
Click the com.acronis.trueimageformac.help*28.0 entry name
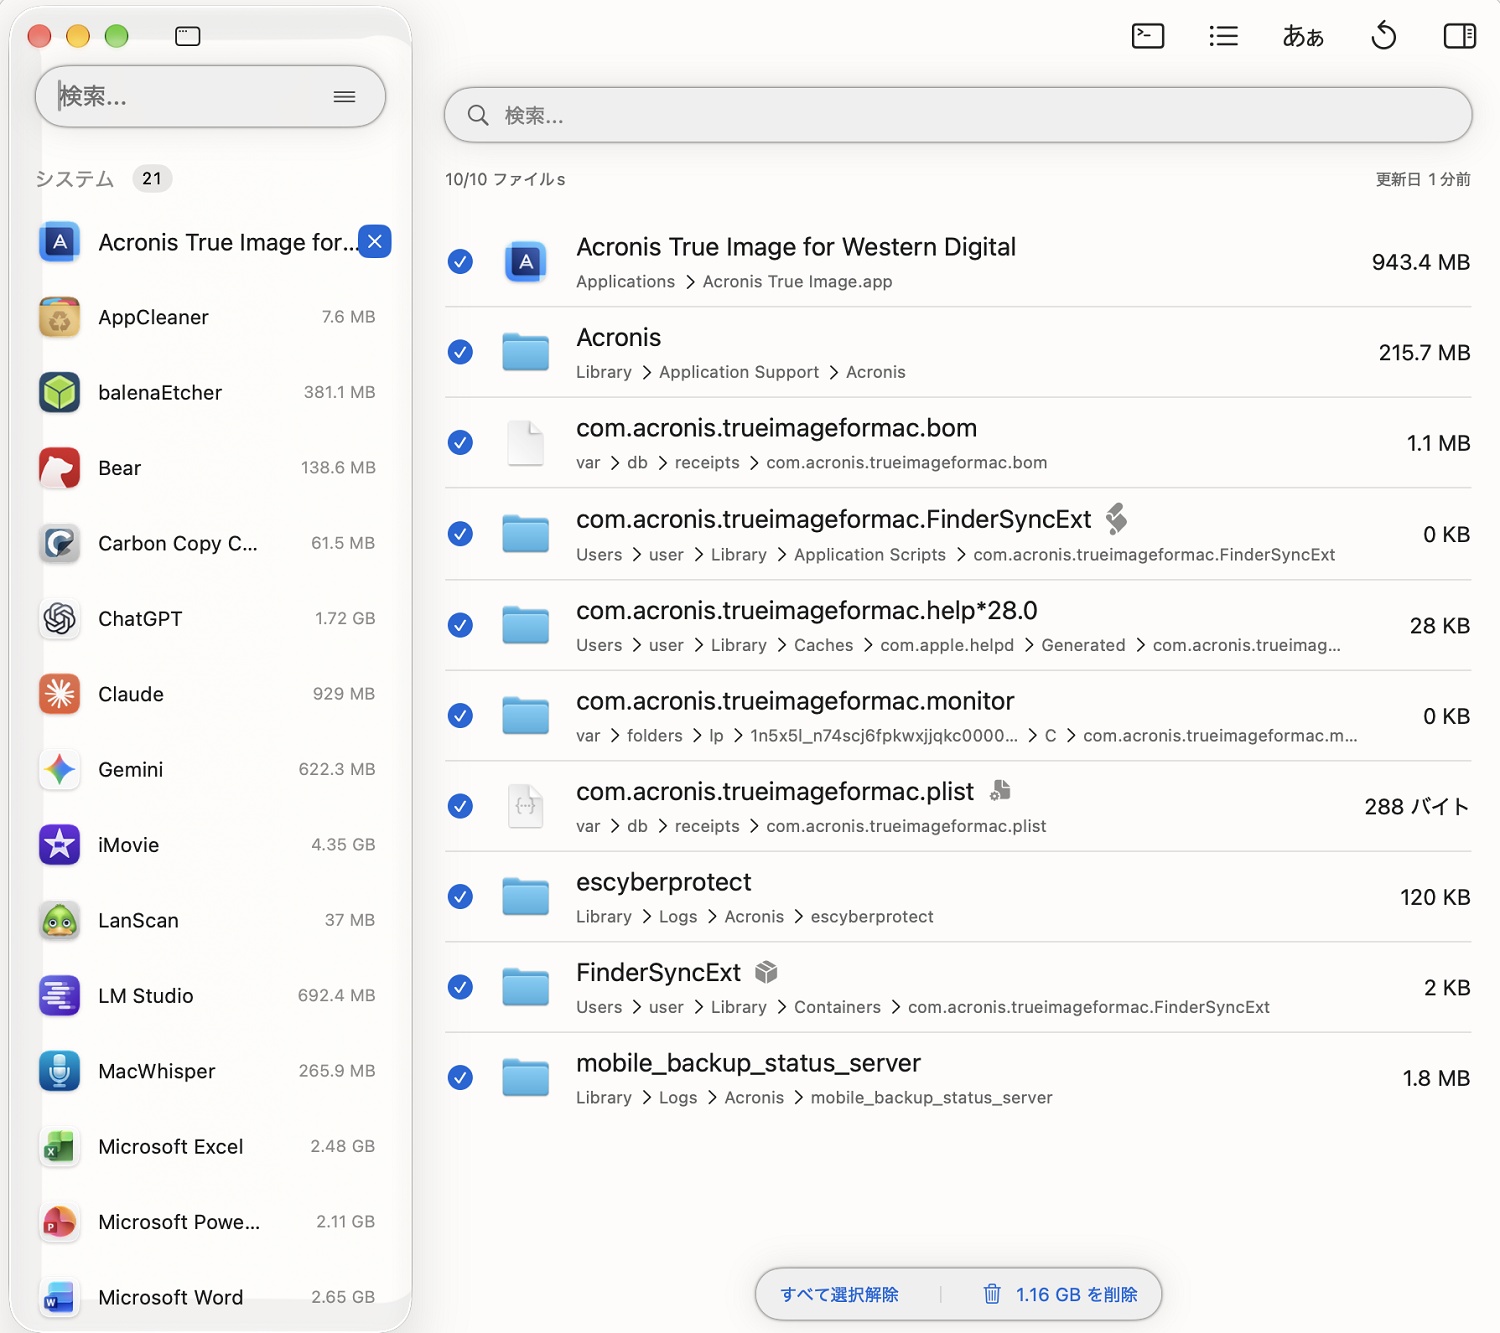[x=807, y=610]
